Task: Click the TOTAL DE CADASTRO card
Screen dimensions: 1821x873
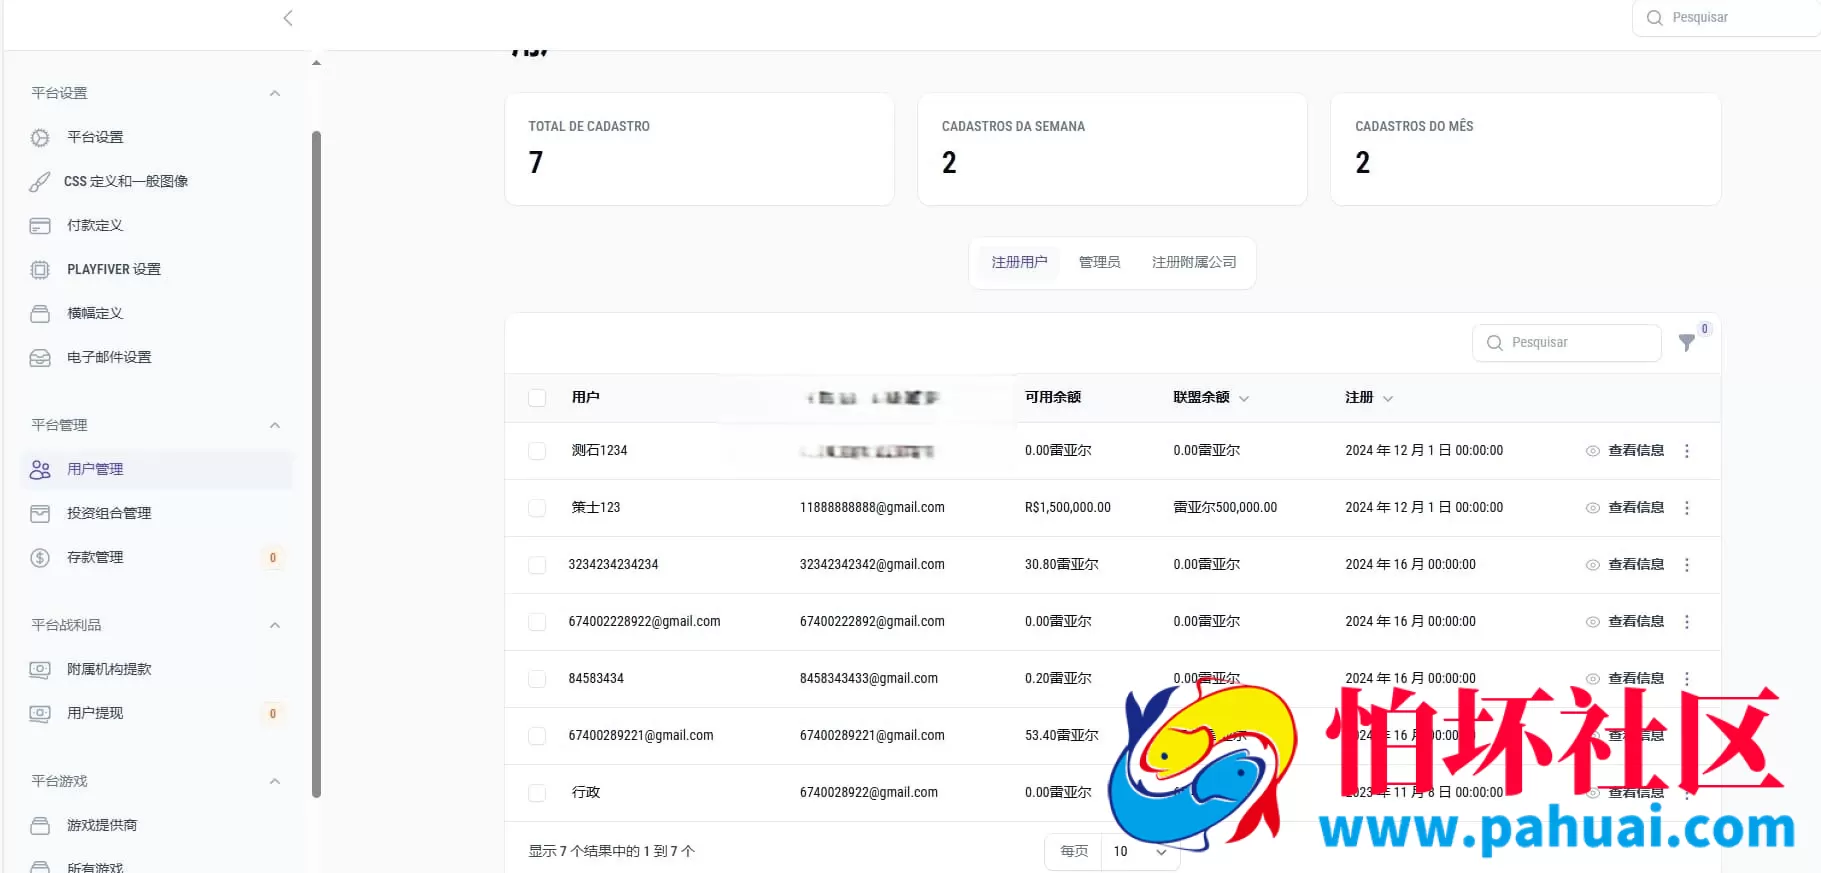Action: coord(699,149)
